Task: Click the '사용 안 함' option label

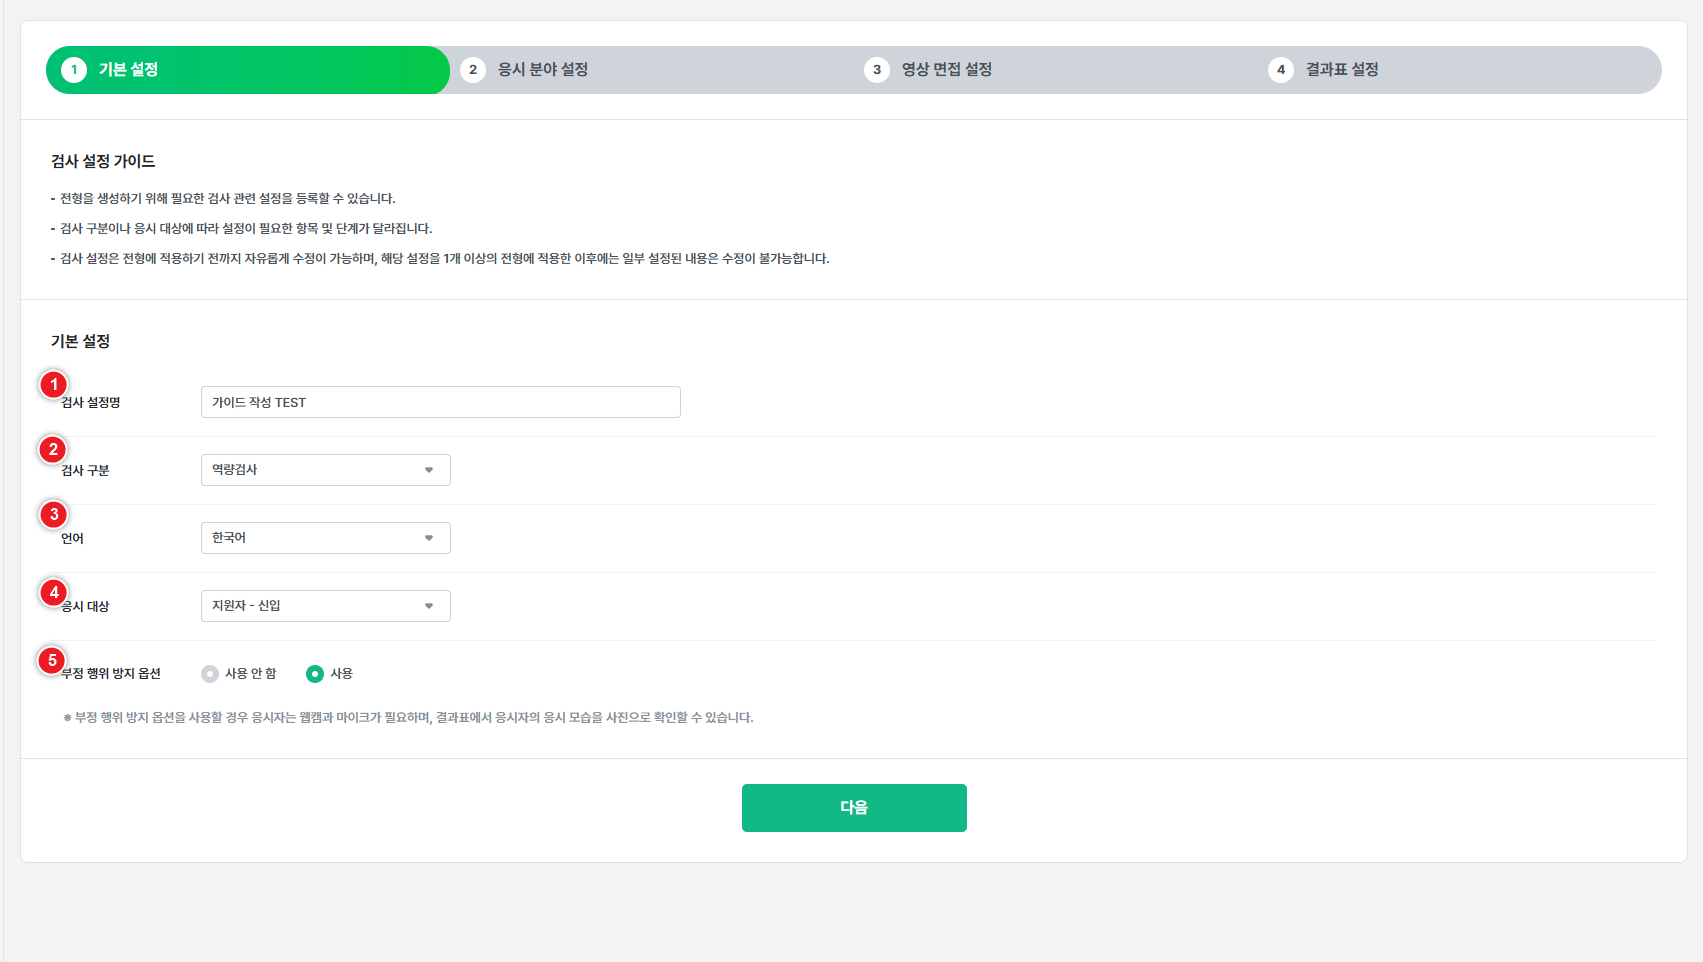Action: (251, 674)
